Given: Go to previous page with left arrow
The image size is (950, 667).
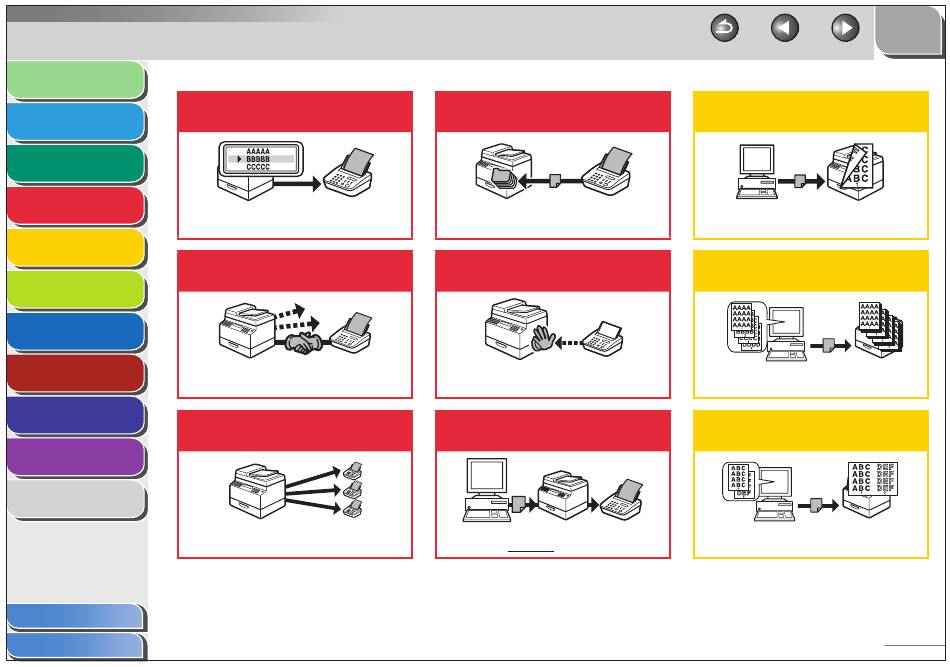Looking at the screenshot, I should click(x=785, y=28).
